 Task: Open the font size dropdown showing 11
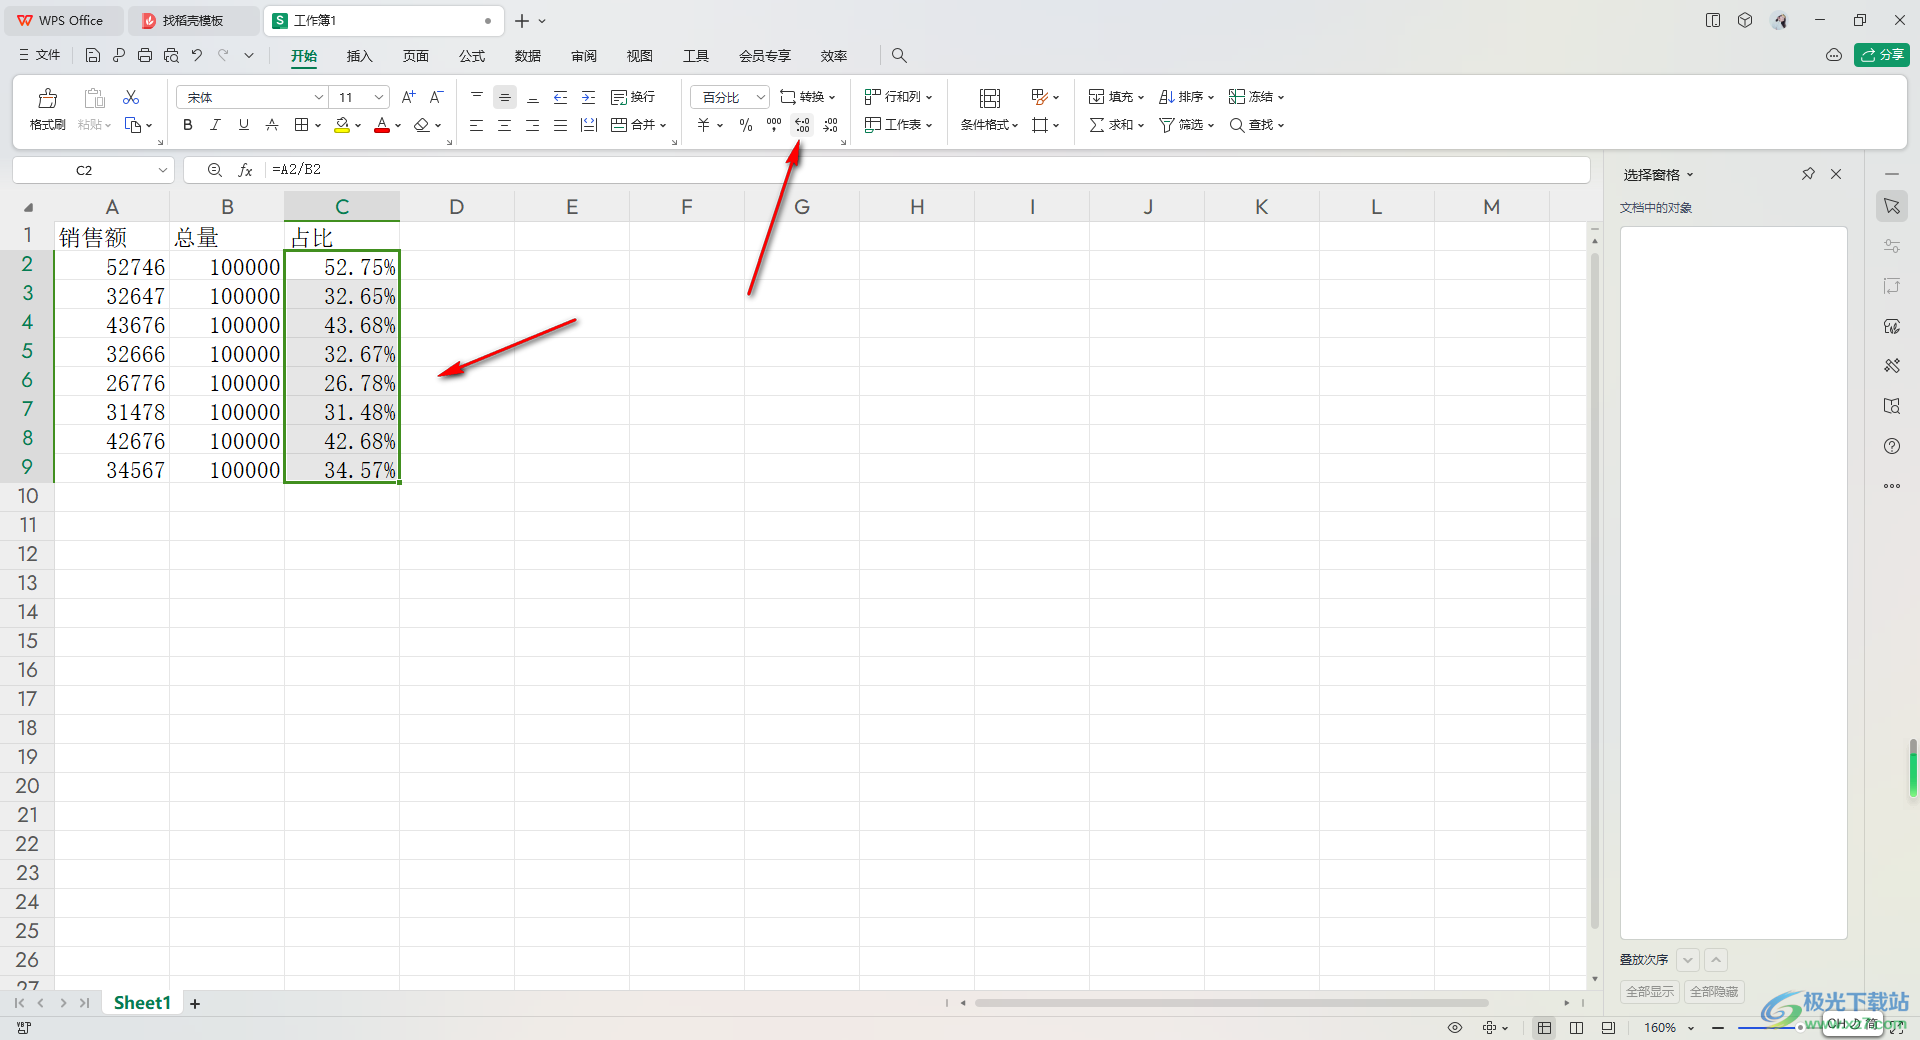click(379, 97)
